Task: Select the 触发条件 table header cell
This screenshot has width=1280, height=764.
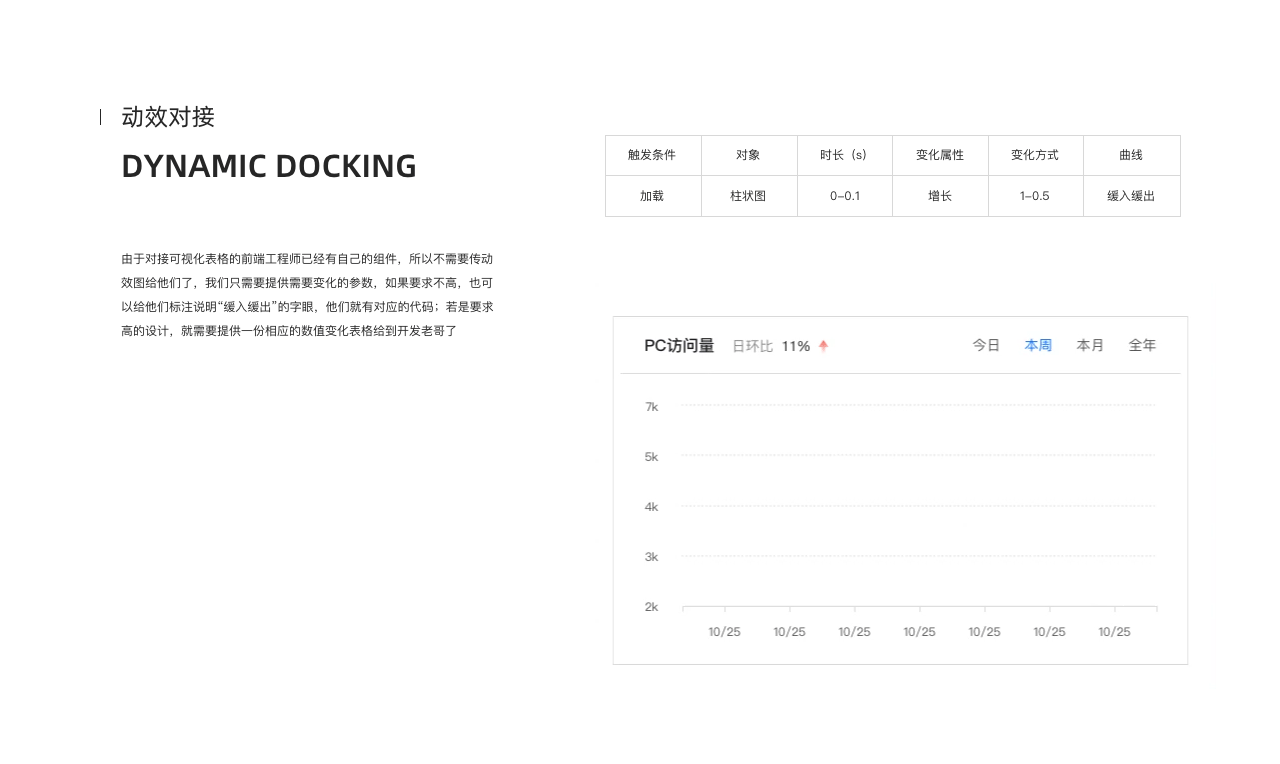Action: [653, 155]
